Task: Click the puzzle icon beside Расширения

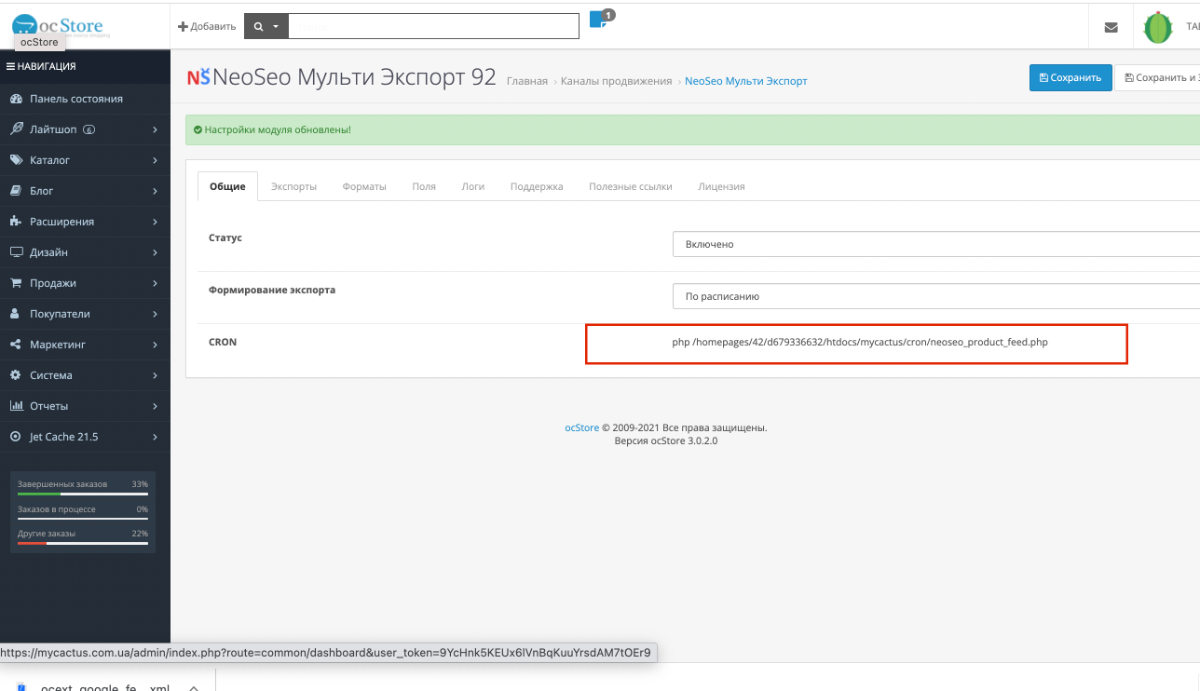Action: click(16, 222)
